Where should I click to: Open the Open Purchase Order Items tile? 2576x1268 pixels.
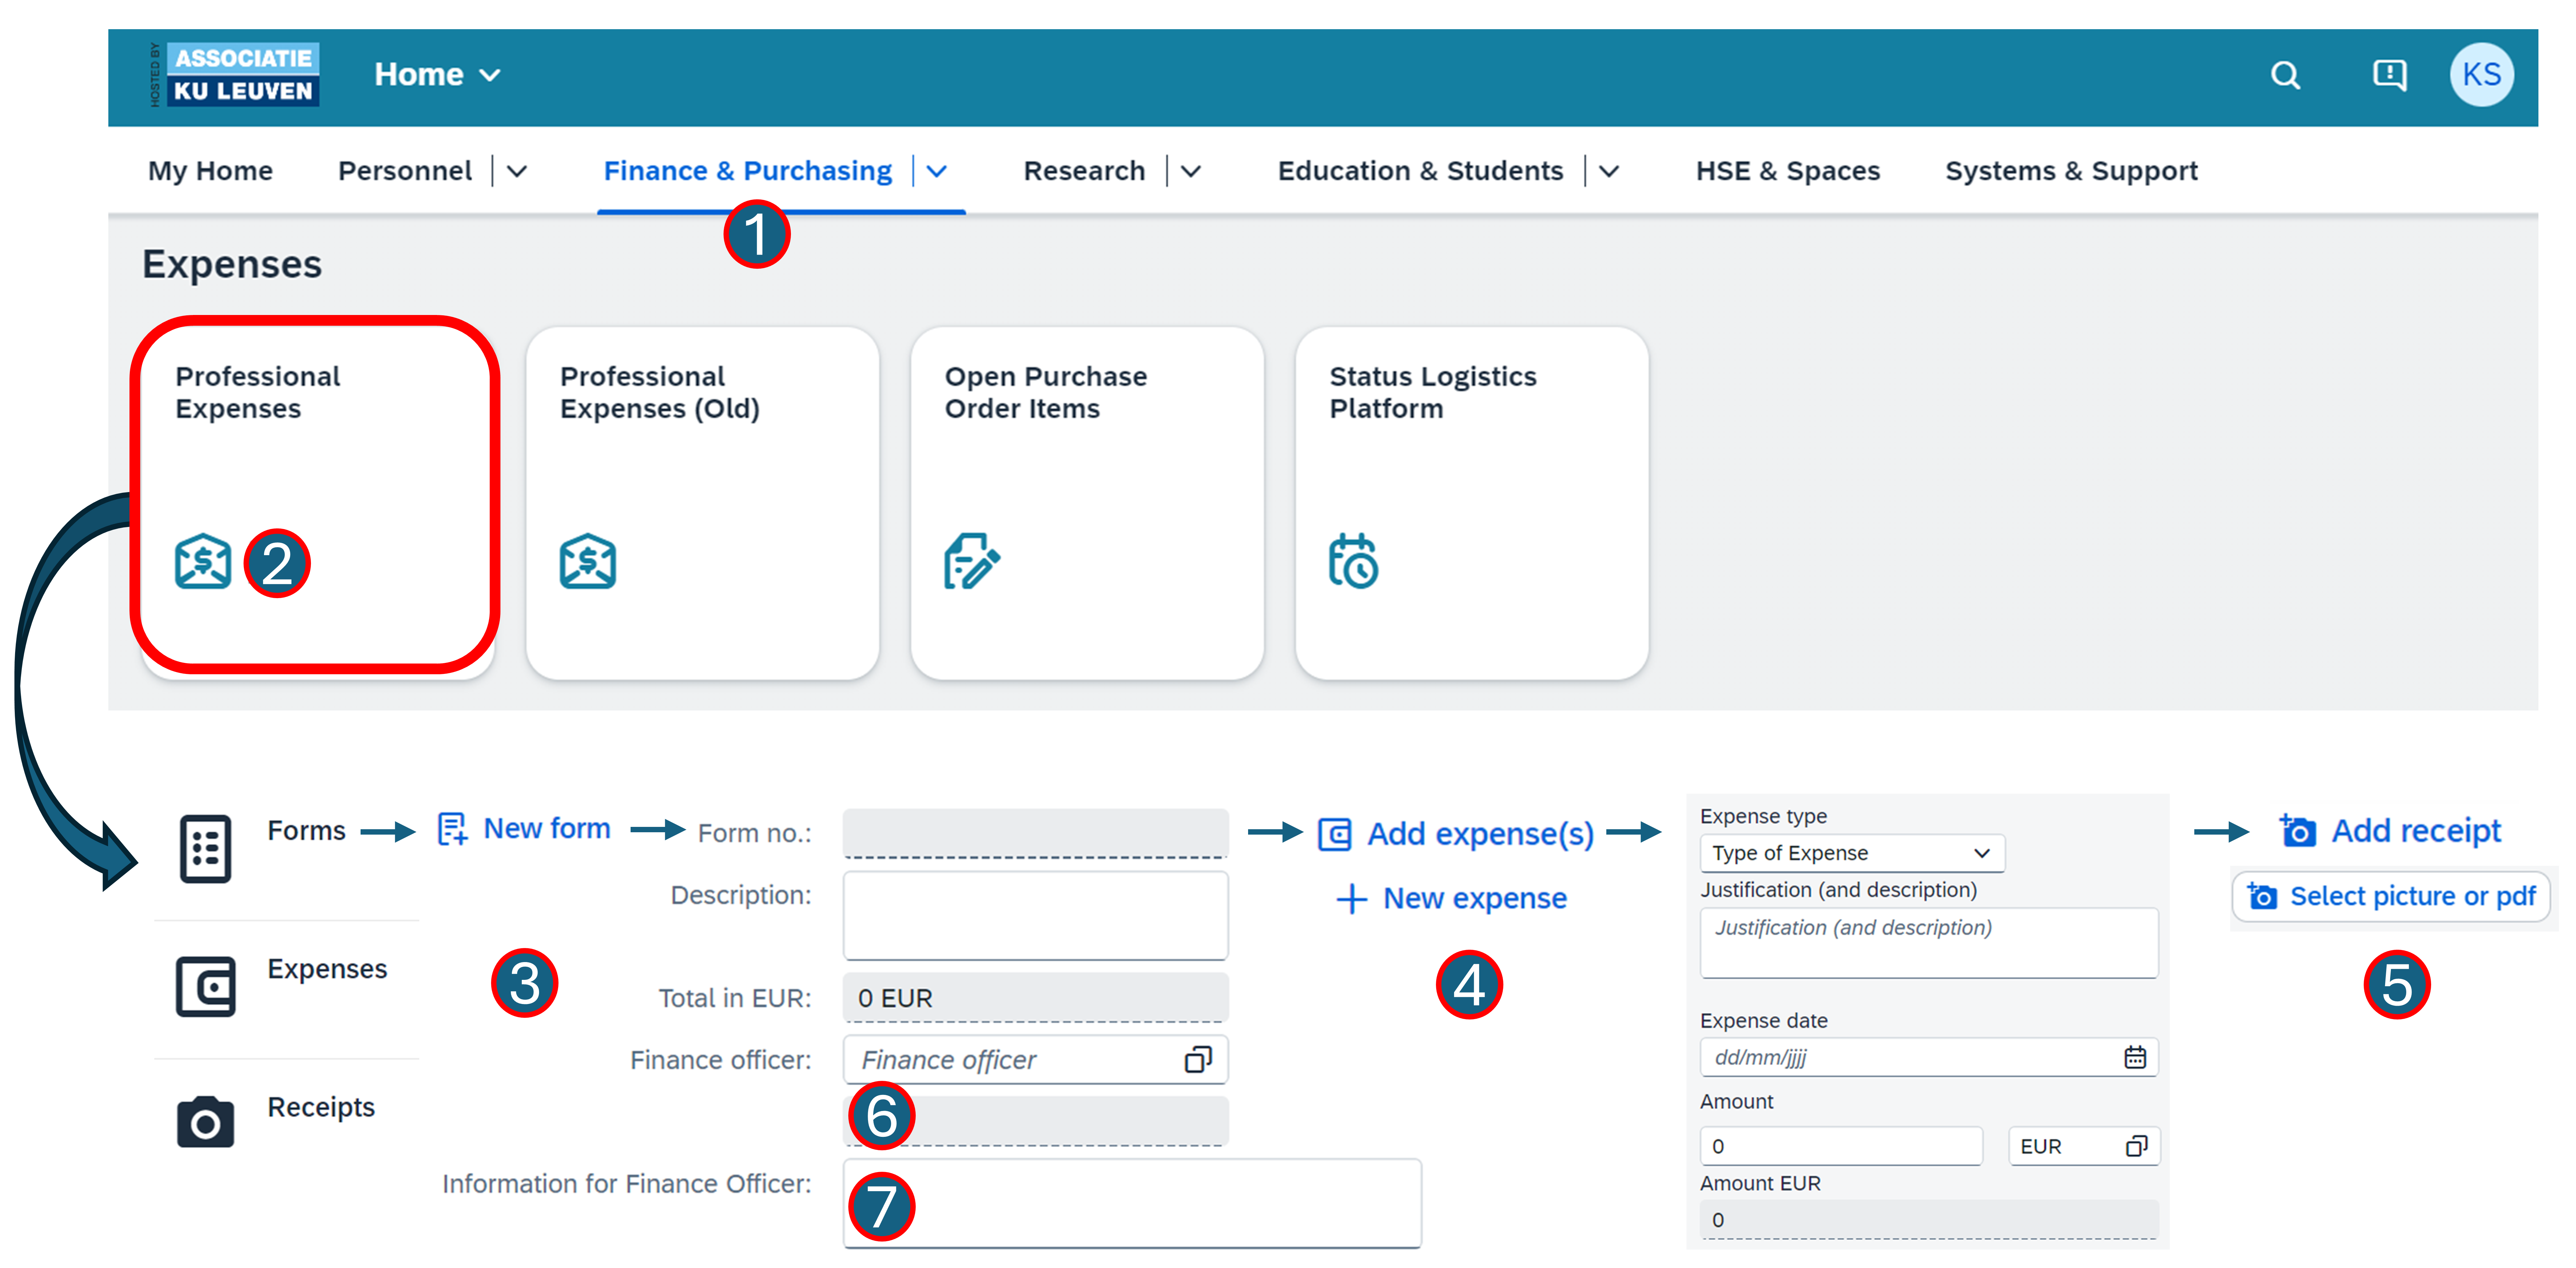1087,503
